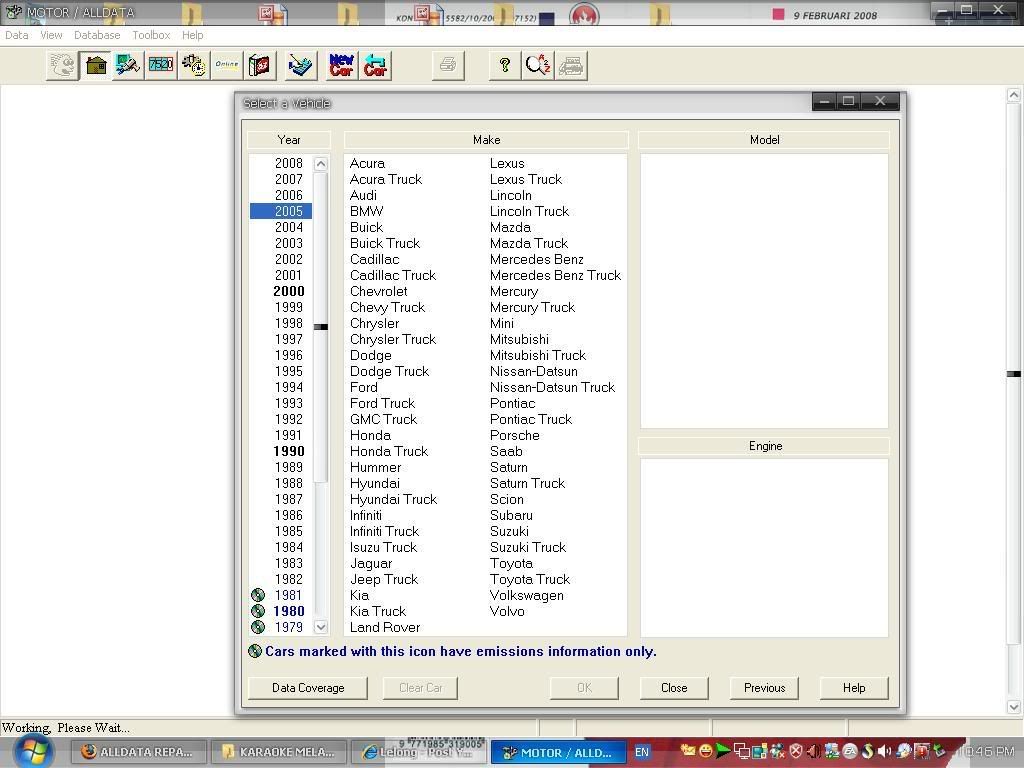Open the computer diagnostics tool icon
The width and height of the screenshot is (1024, 768).
128,65
